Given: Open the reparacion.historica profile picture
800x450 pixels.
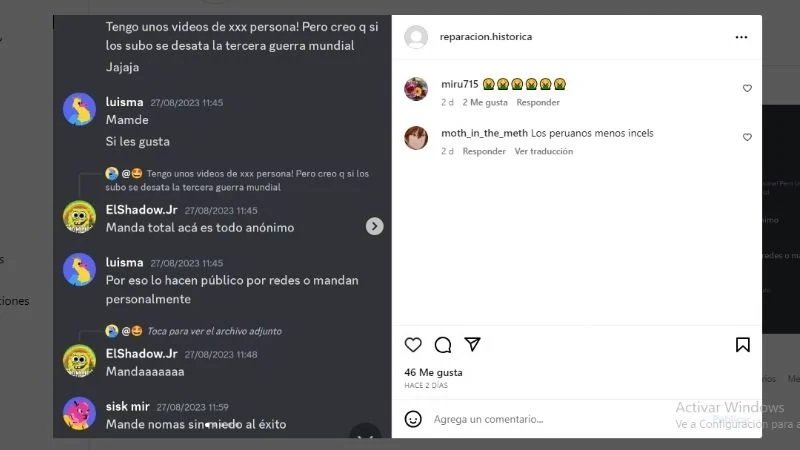Looking at the screenshot, I should point(416,37).
